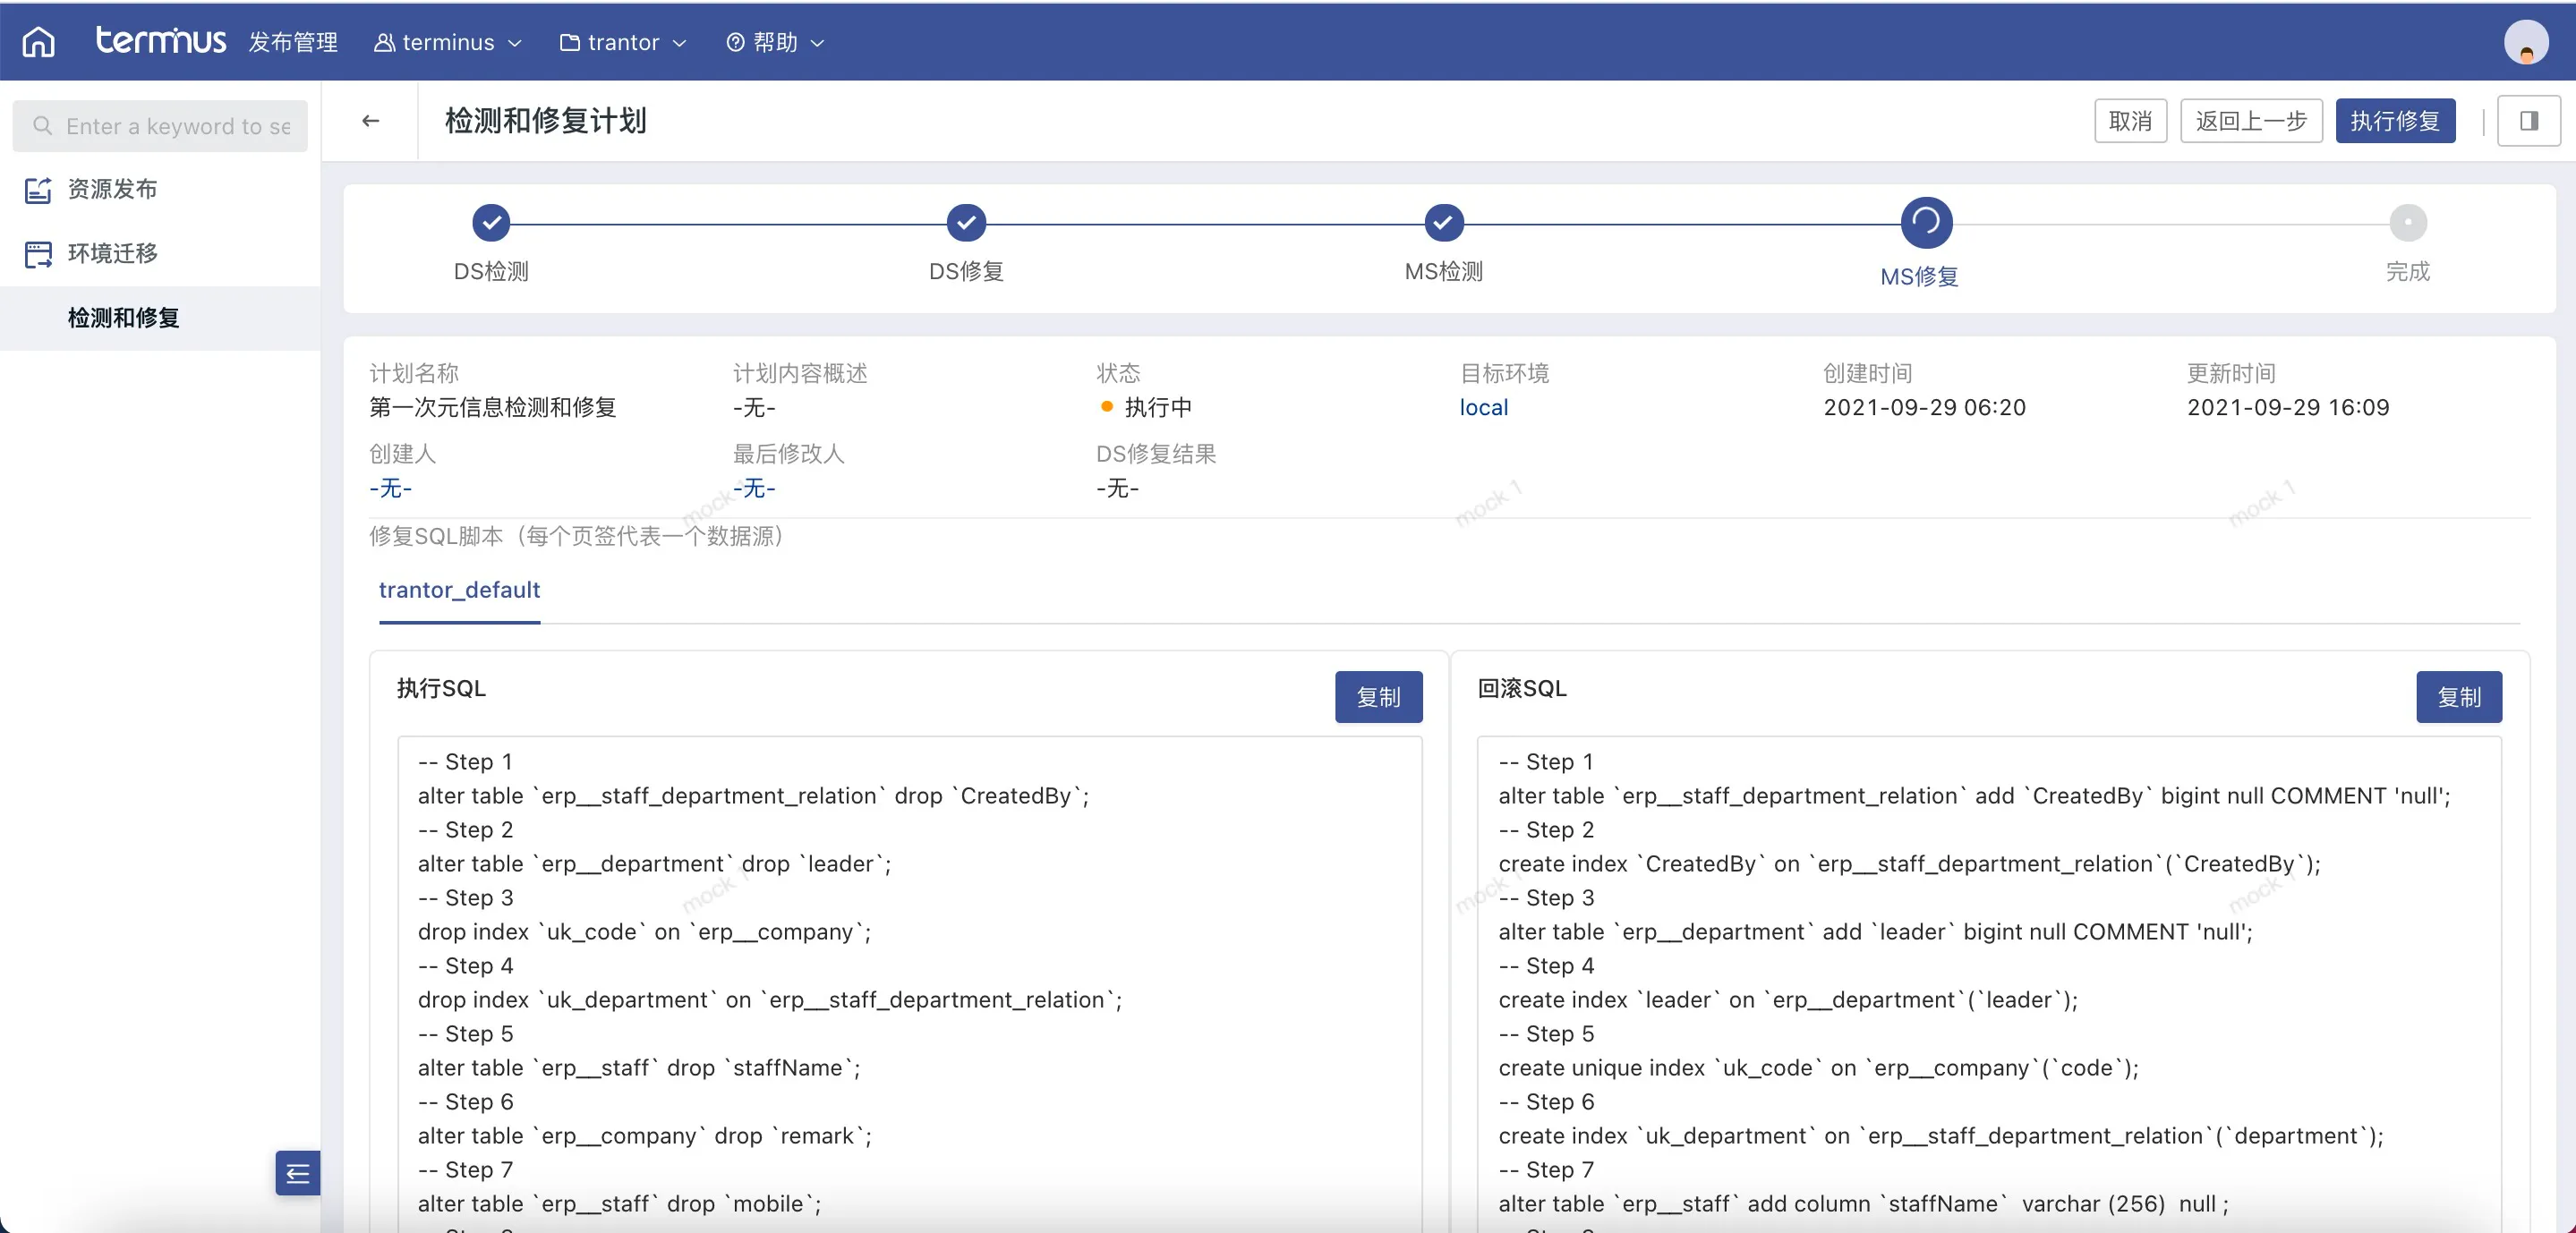Select the MS检测 completed step circle

coord(1444,223)
